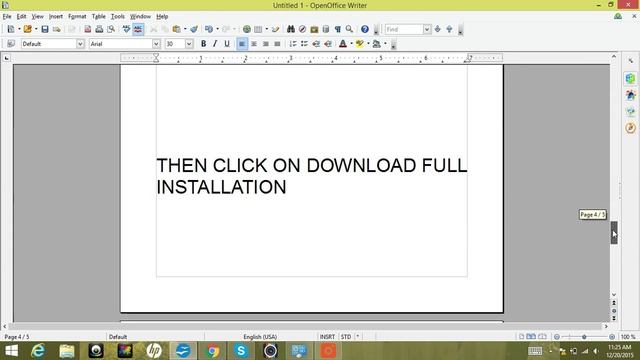Click the Print icon
The image size is (640, 360).
pyautogui.click(x=99, y=29)
